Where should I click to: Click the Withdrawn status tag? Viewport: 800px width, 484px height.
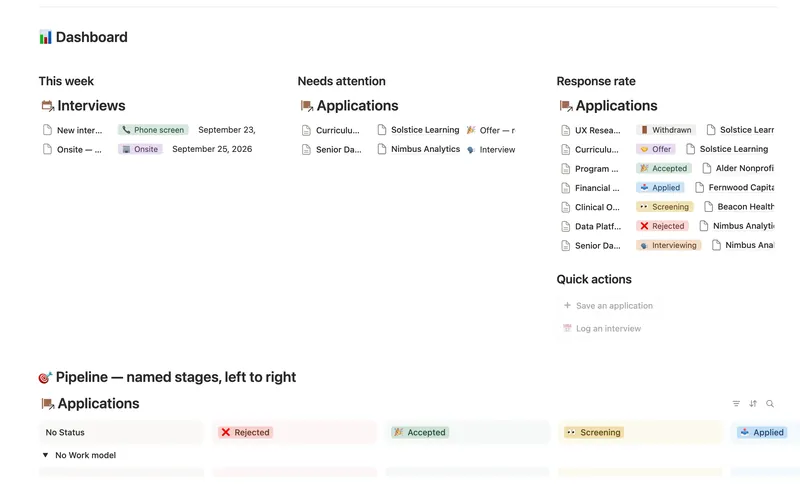coord(666,130)
